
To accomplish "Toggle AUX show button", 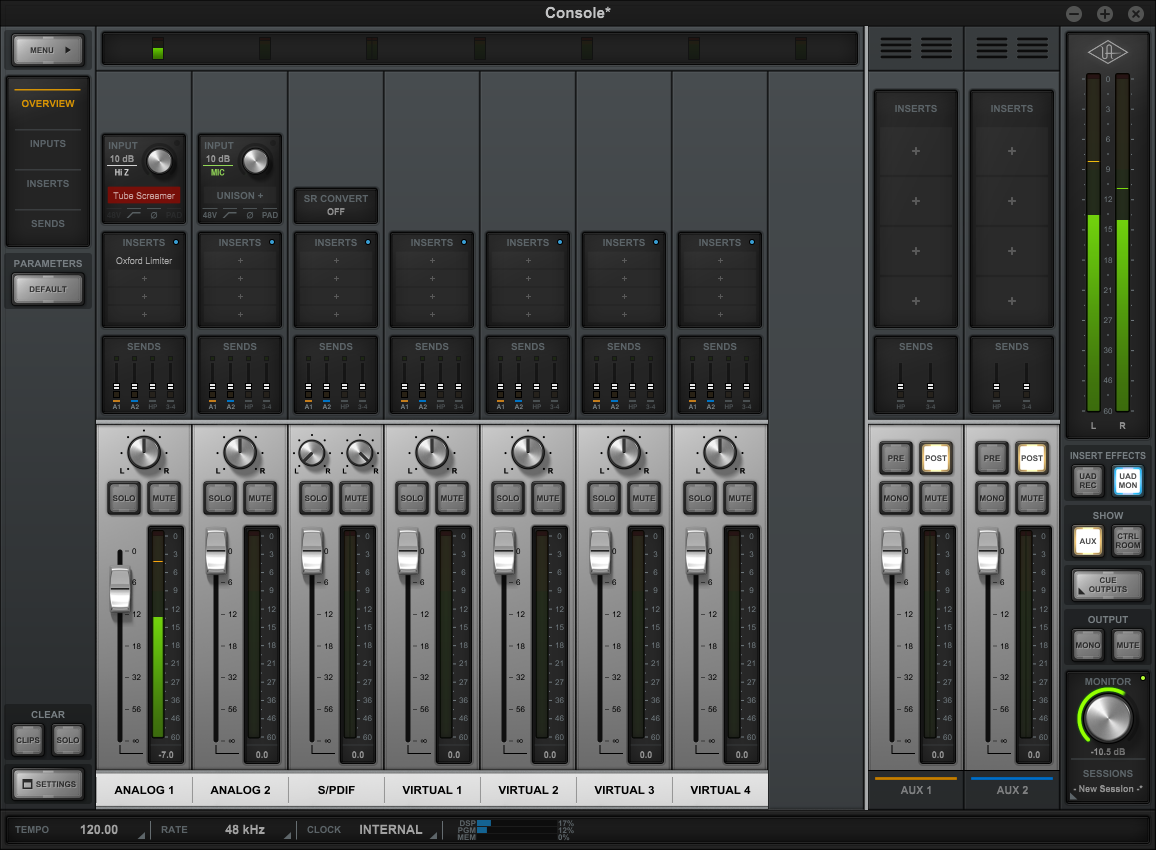I will 1088,541.
